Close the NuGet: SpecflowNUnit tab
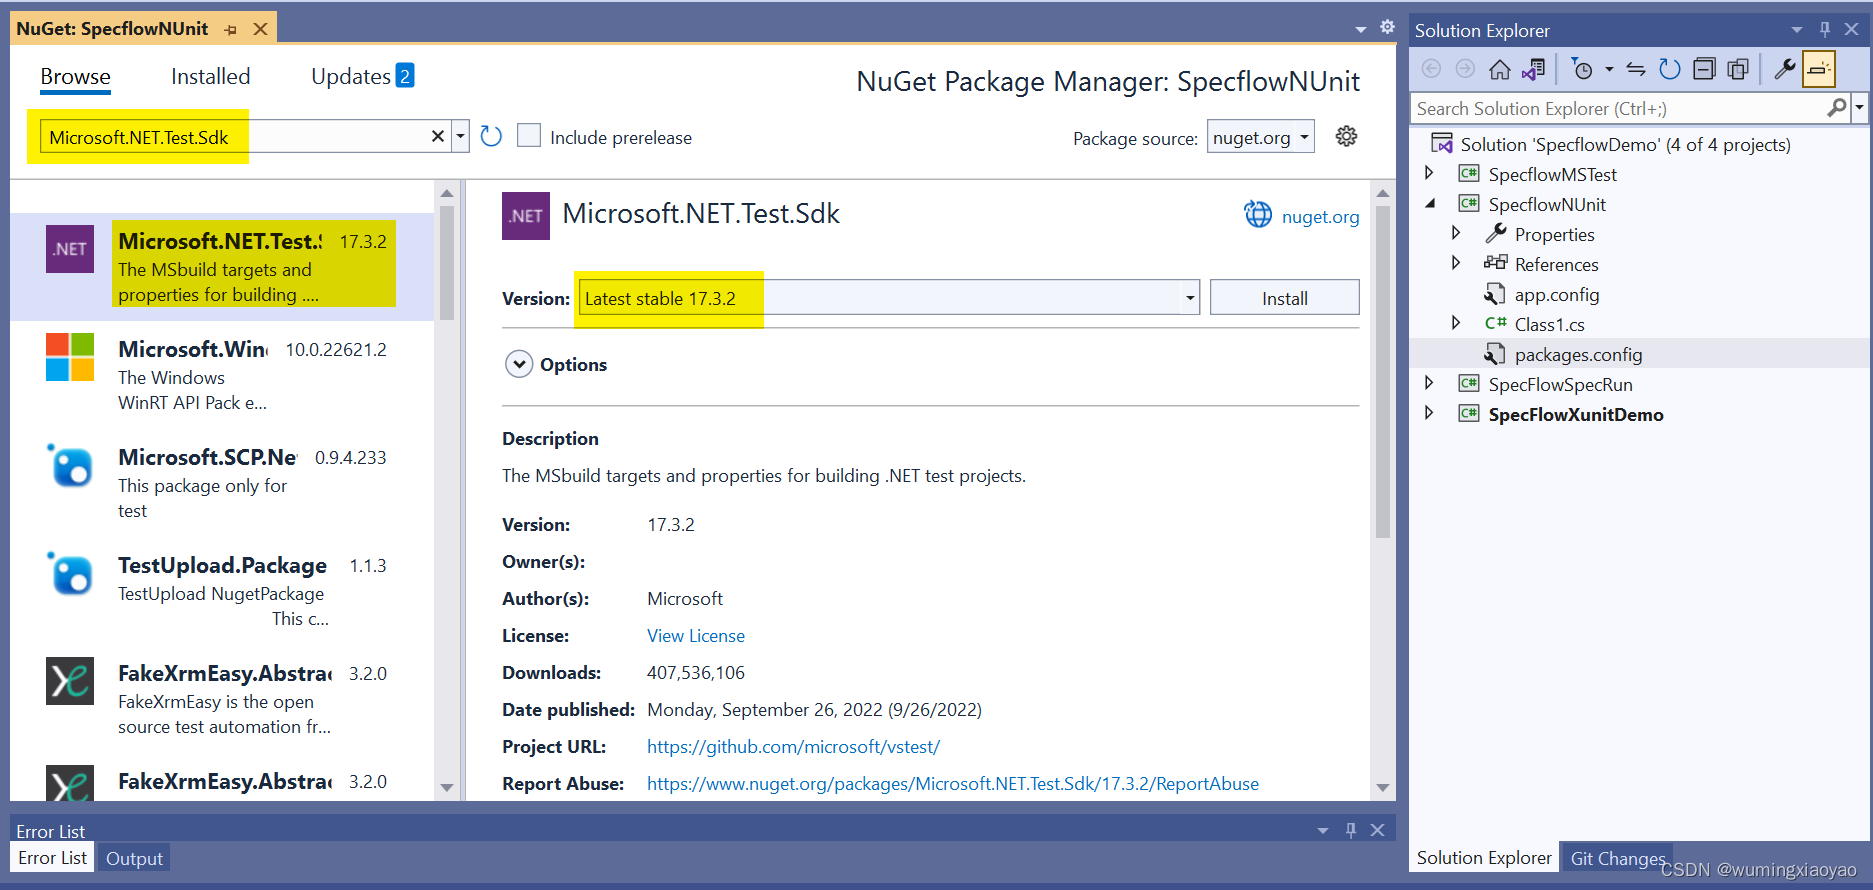The height and width of the screenshot is (890, 1873). [x=260, y=30]
